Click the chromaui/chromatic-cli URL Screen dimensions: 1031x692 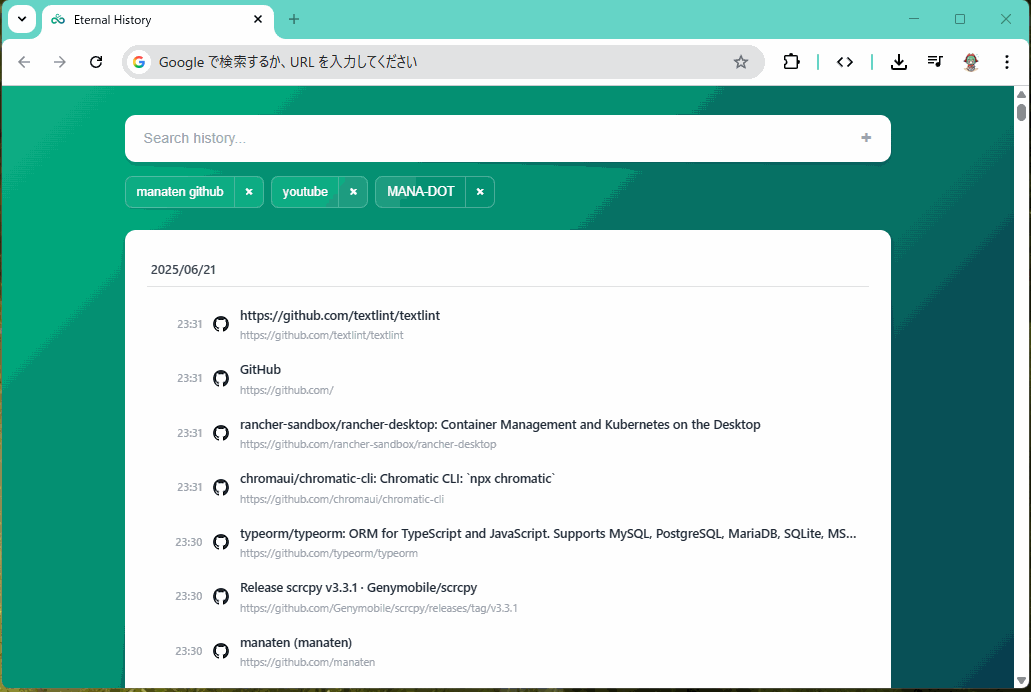click(x=342, y=499)
